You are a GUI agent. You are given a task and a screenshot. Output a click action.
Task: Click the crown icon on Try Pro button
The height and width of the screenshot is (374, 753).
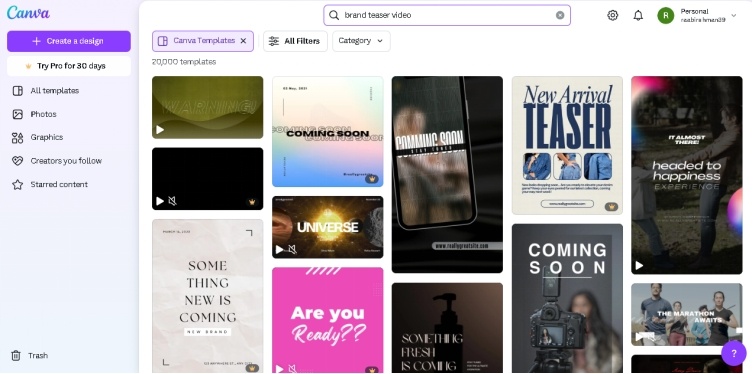point(29,66)
